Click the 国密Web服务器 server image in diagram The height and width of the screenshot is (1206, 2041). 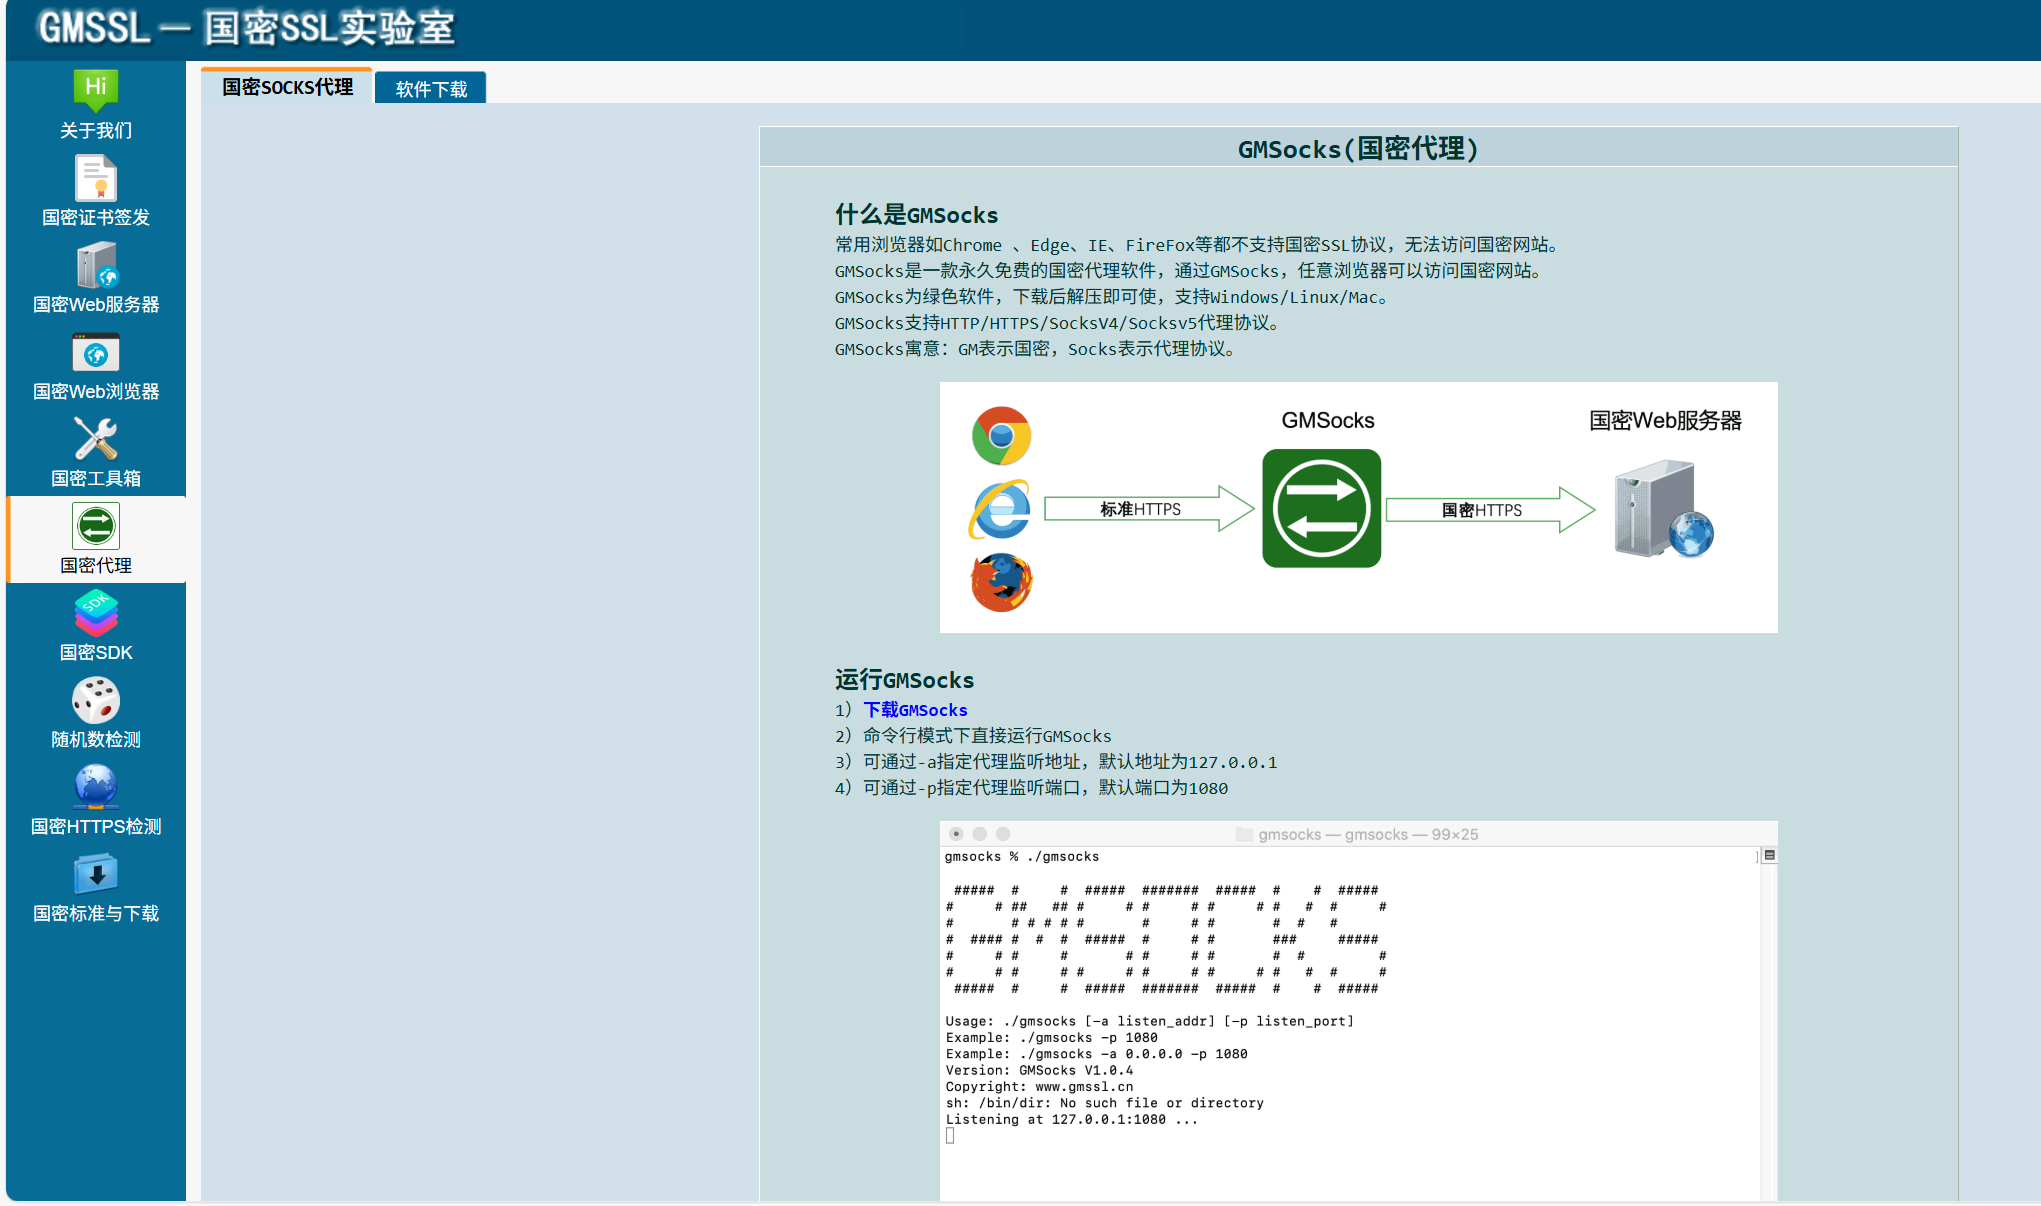coord(1662,508)
